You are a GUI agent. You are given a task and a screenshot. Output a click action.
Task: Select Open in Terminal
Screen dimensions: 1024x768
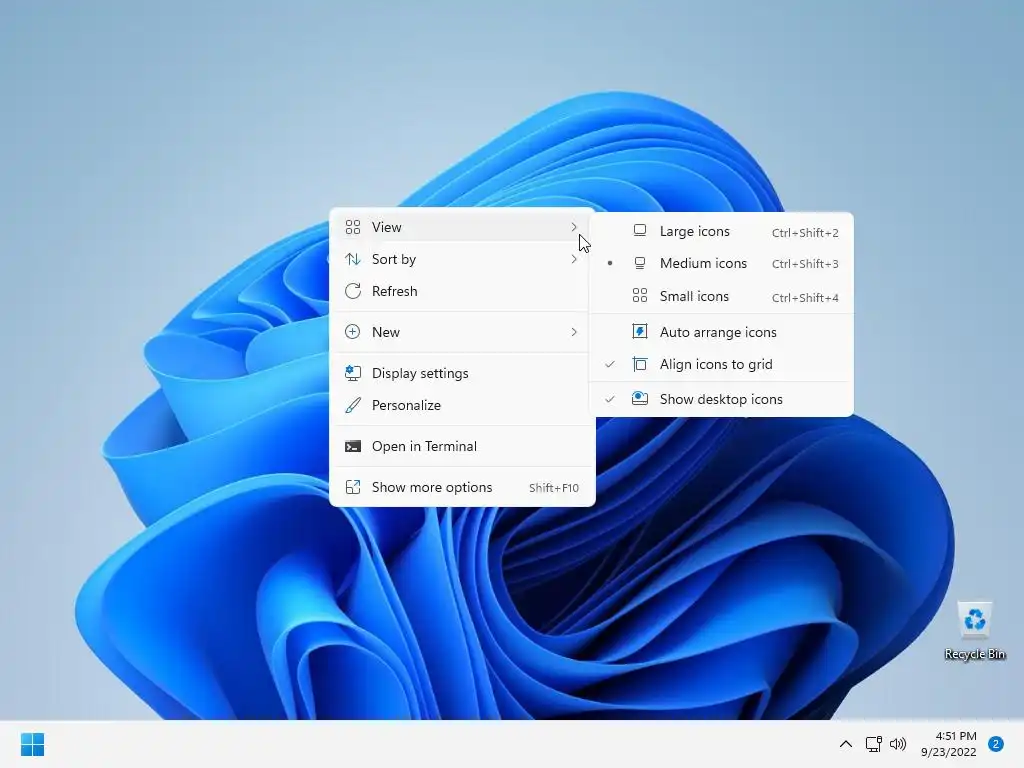pyautogui.click(x=462, y=446)
